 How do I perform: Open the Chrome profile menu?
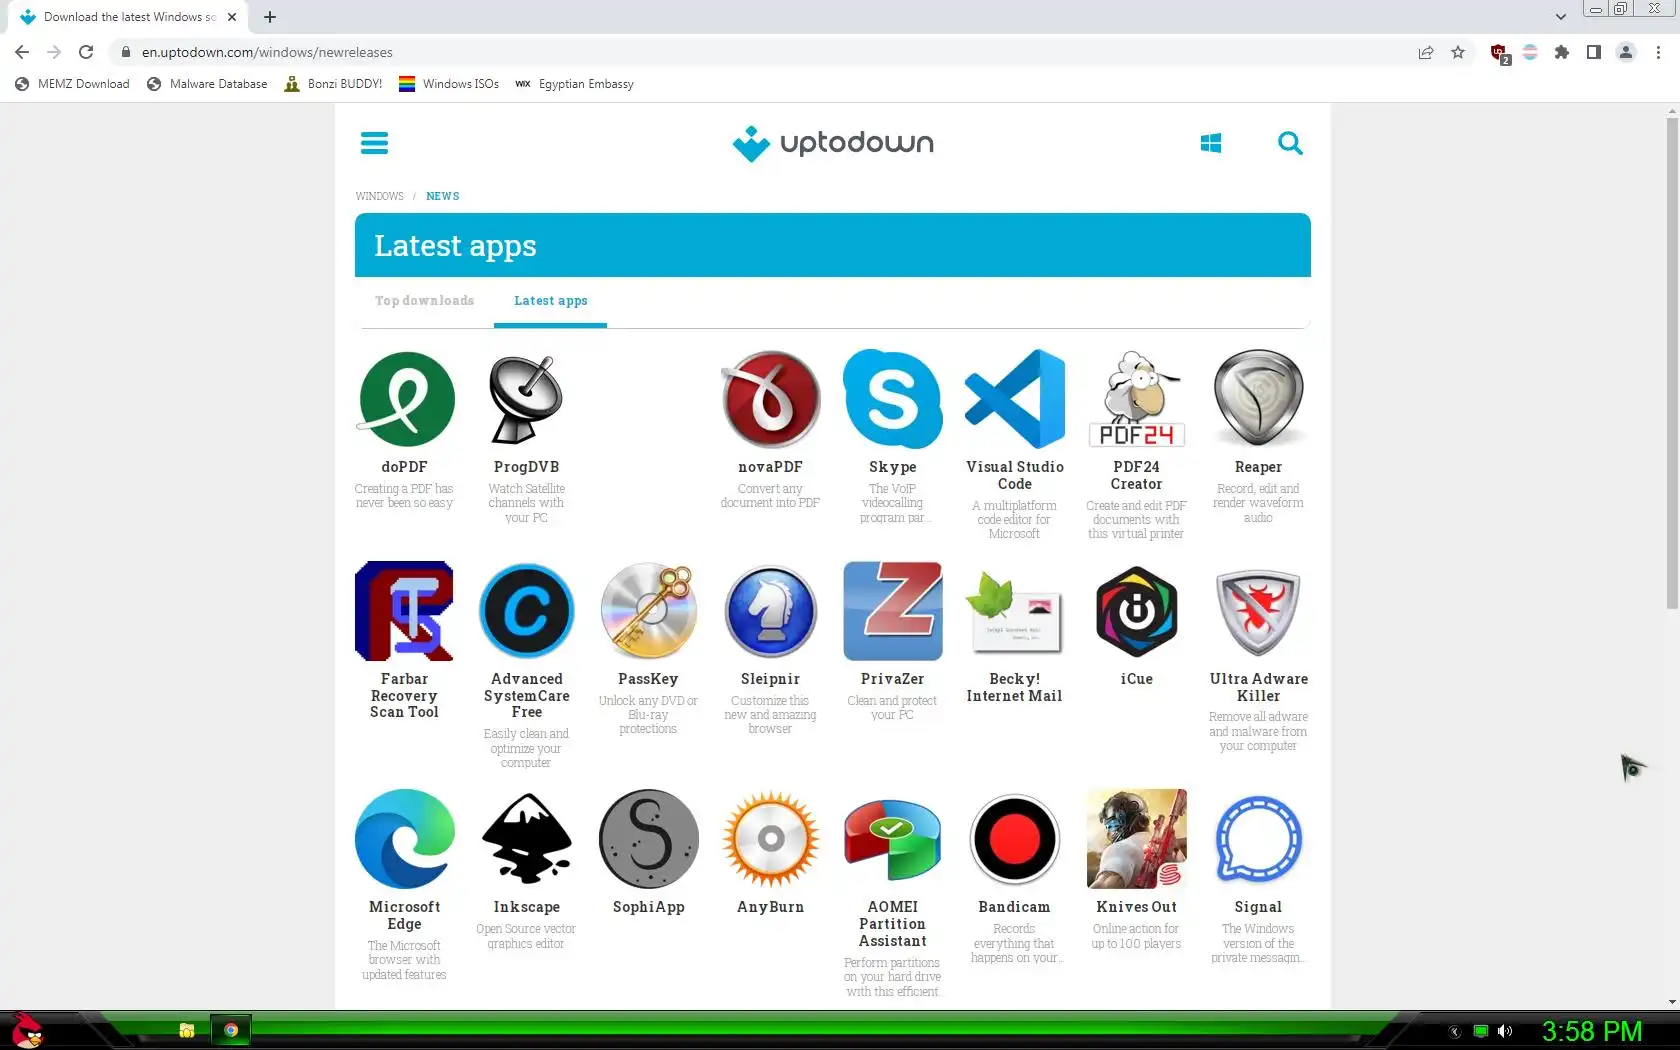(x=1626, y=52)
